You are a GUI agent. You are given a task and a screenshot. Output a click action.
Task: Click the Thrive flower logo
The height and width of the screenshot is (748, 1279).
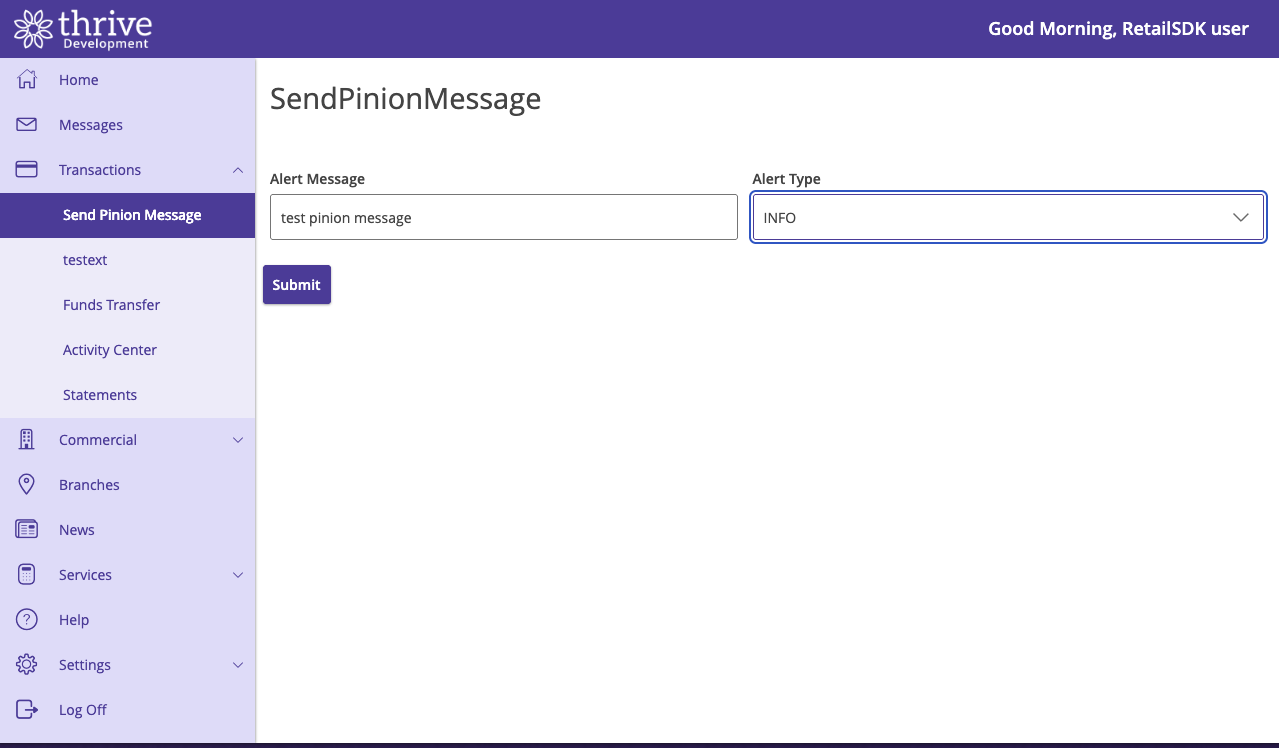pyautogui.click(x=33, y=29)
